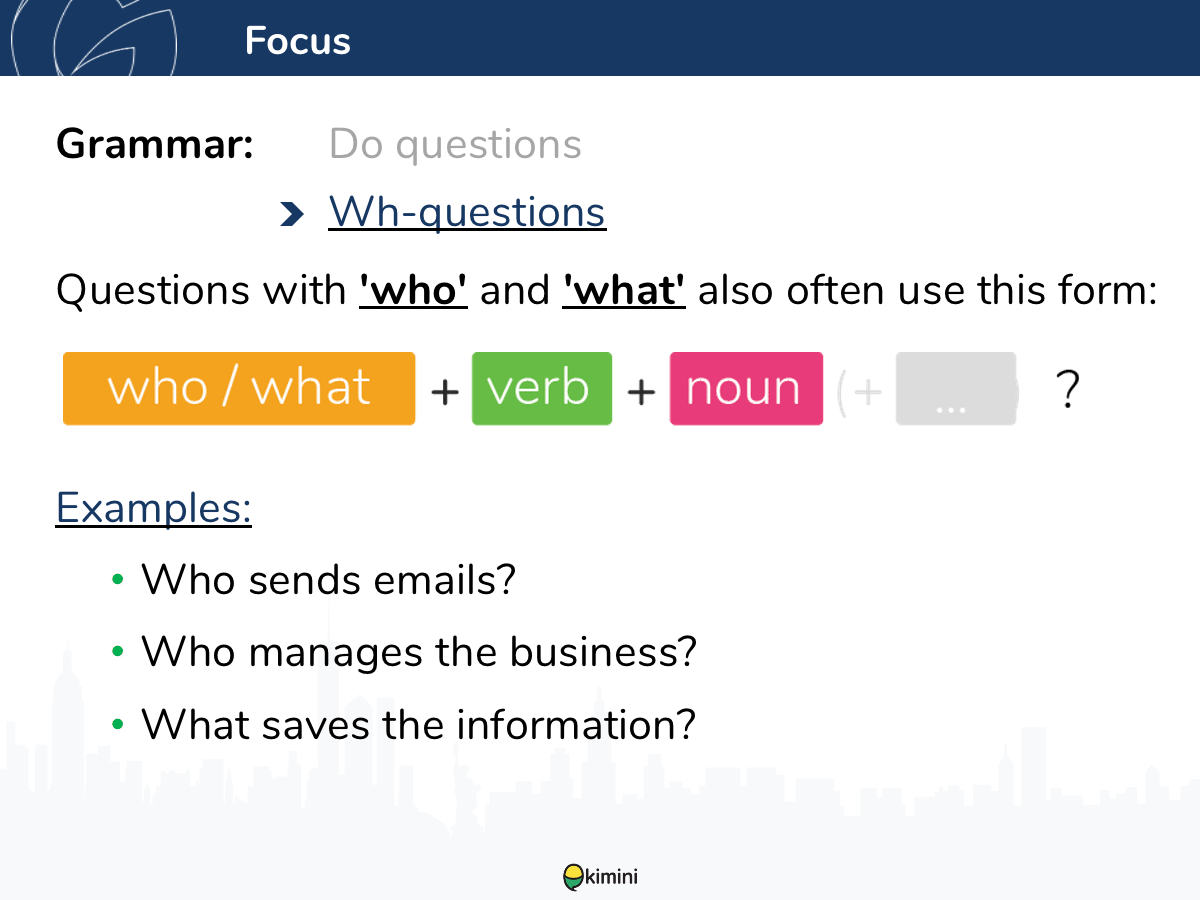Click the question mark after formula
The width and height of the screenshot is (1200, 900).
pyautogui.click(x=1068, y=390)
